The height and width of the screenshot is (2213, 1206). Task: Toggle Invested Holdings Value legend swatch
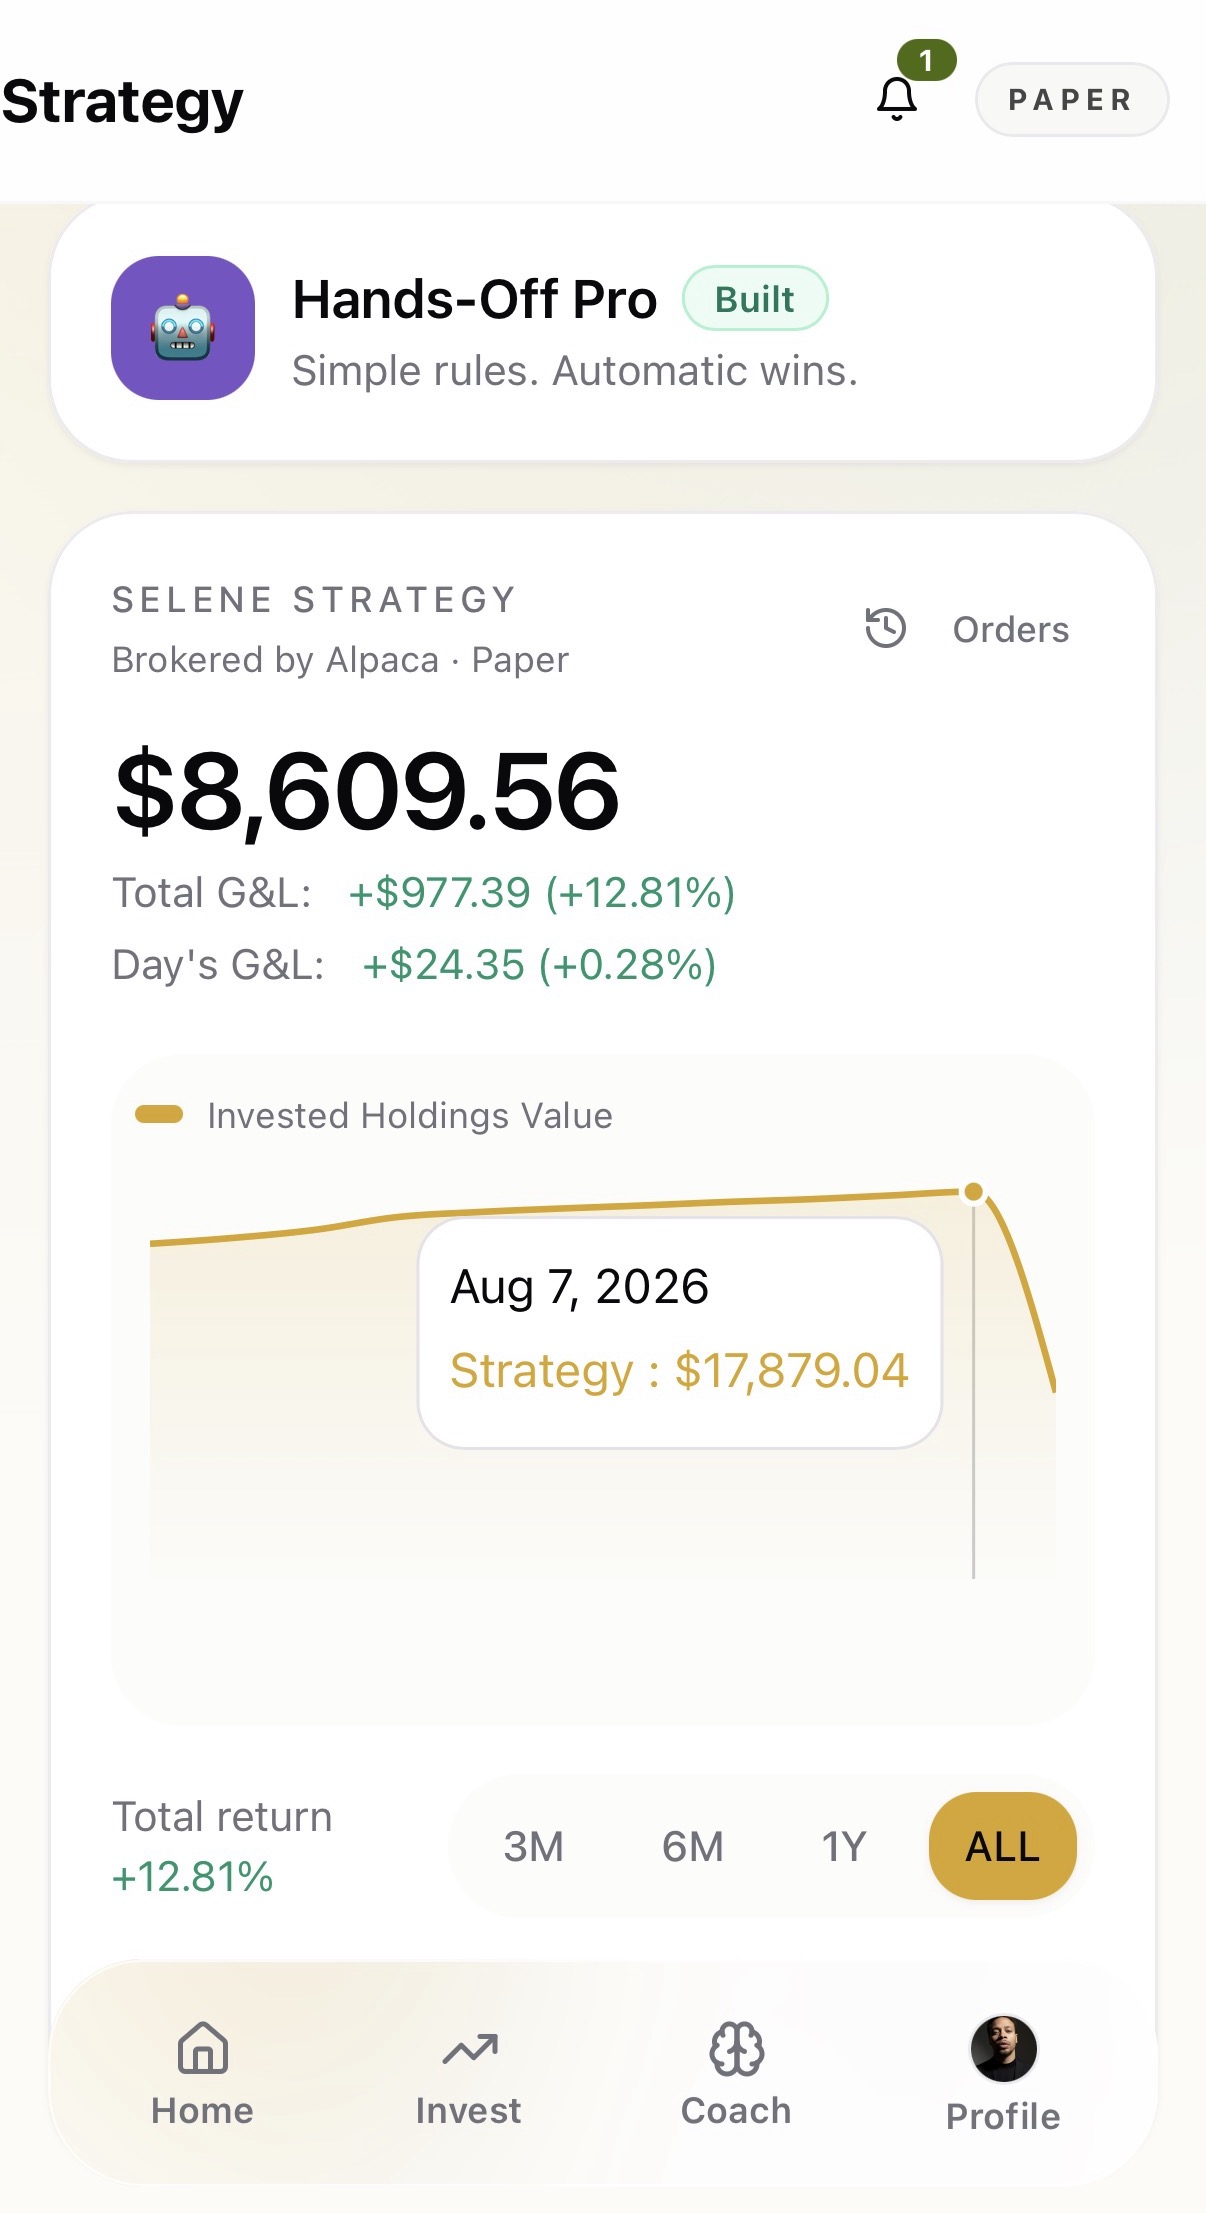point(159,1114)
